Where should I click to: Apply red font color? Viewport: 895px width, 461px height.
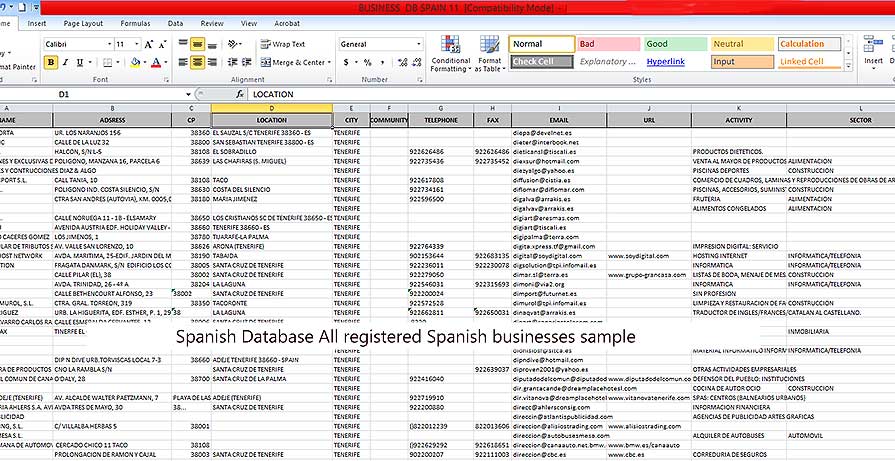[156, 62]
